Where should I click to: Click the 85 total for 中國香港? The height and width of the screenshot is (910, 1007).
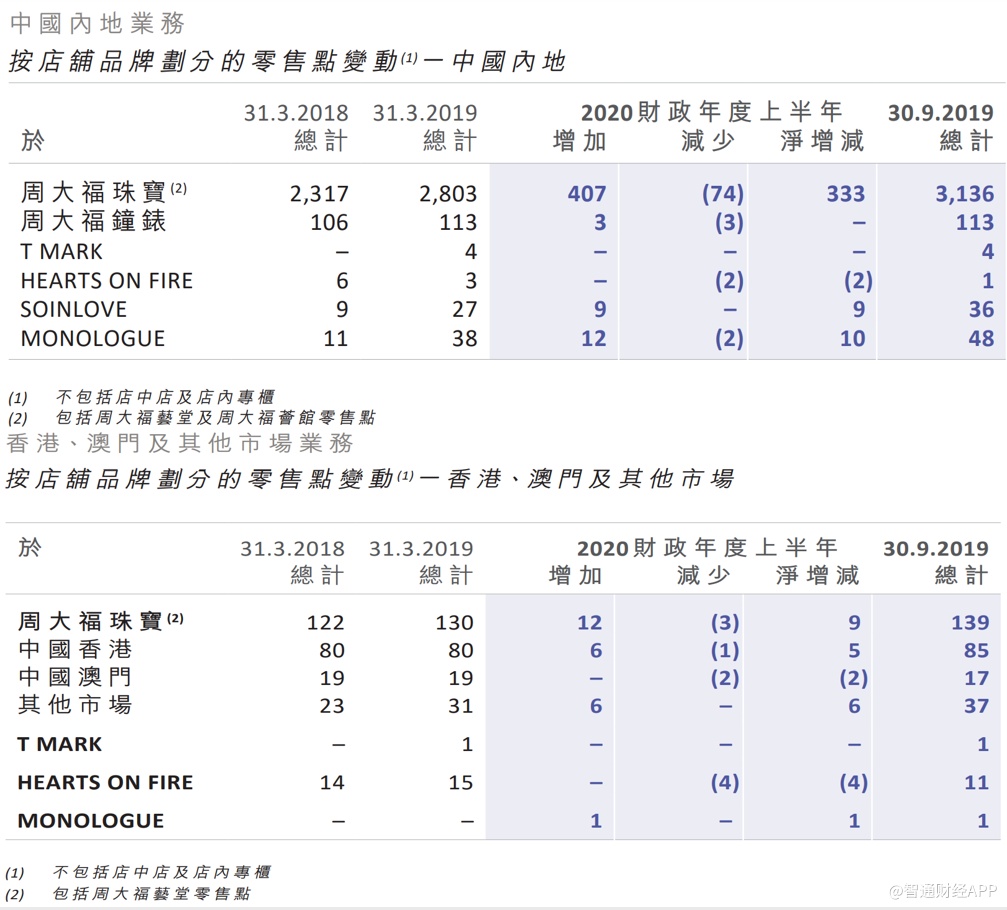976,651
